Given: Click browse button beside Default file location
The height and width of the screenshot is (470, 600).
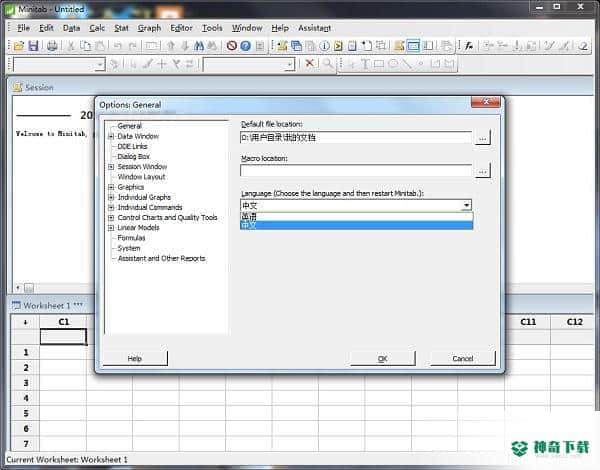Looking at the screenshot, I should [x=483, y=138].
